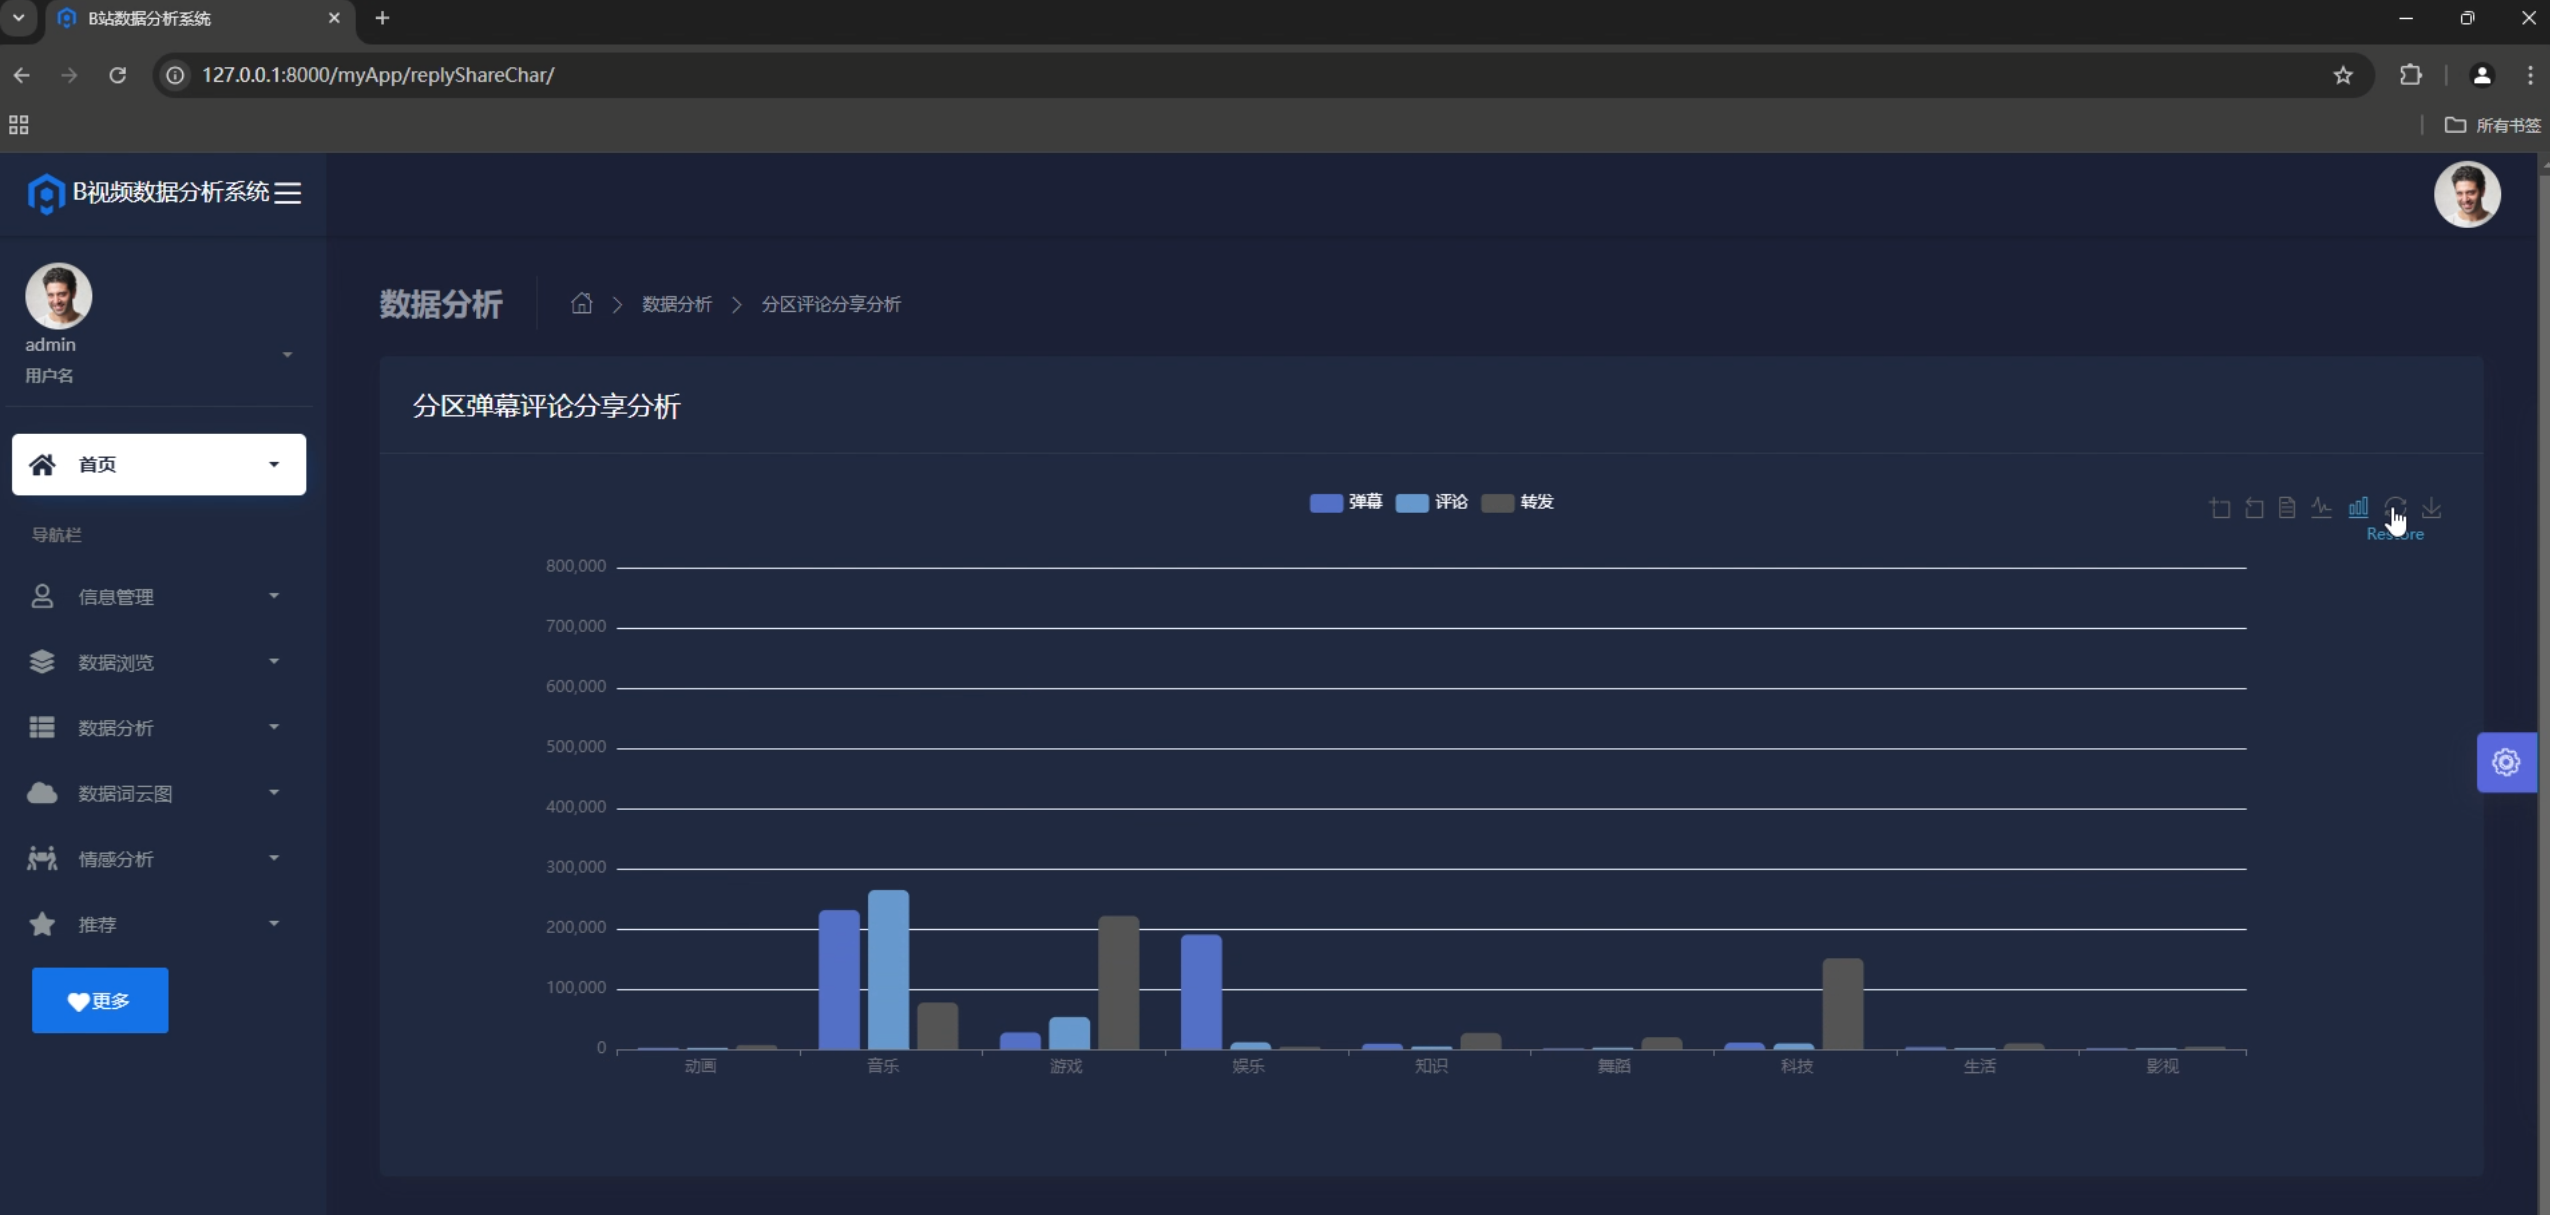
Task: Click the chart Restore icon
Action: [x=2395, y=507]
